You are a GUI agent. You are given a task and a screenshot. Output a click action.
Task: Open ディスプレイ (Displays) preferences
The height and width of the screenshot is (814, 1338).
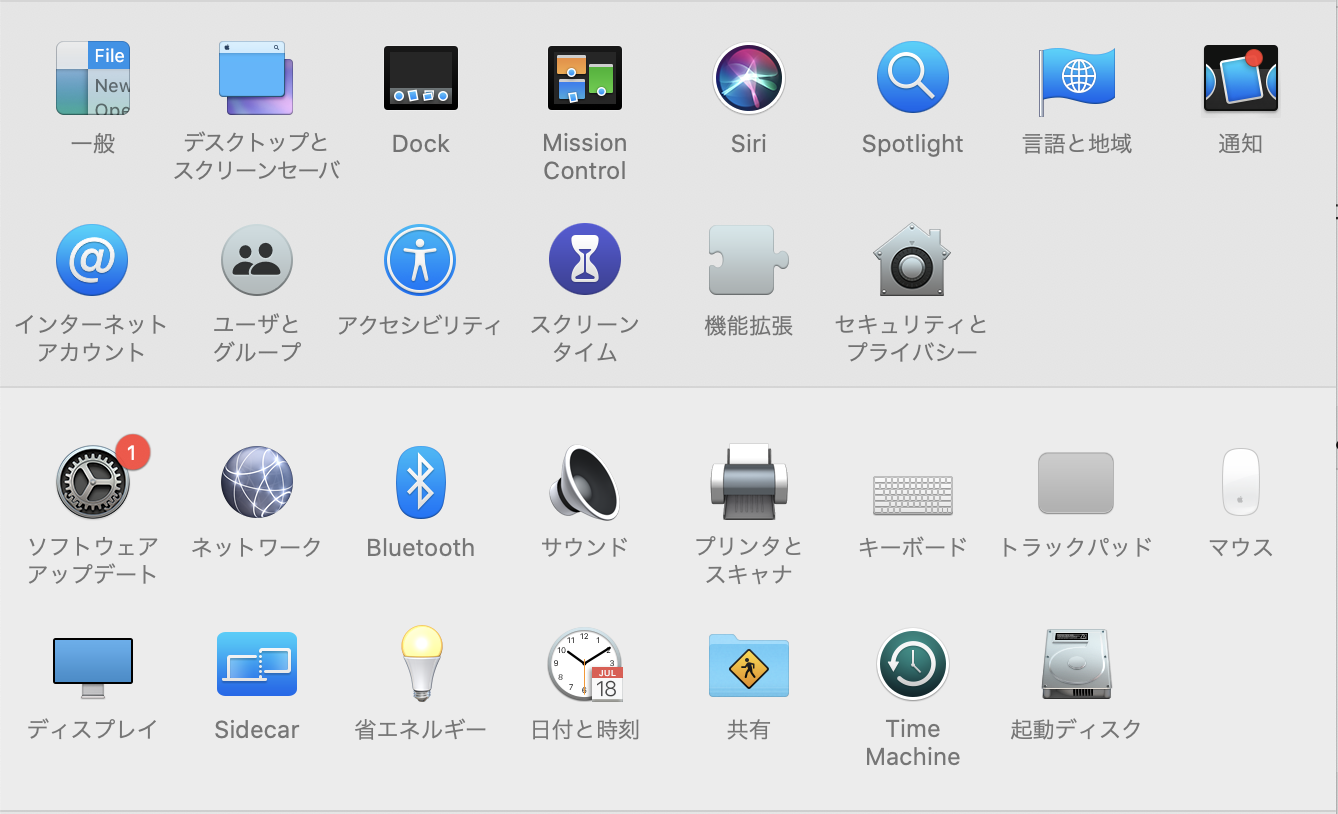click(x=93, y=667)
